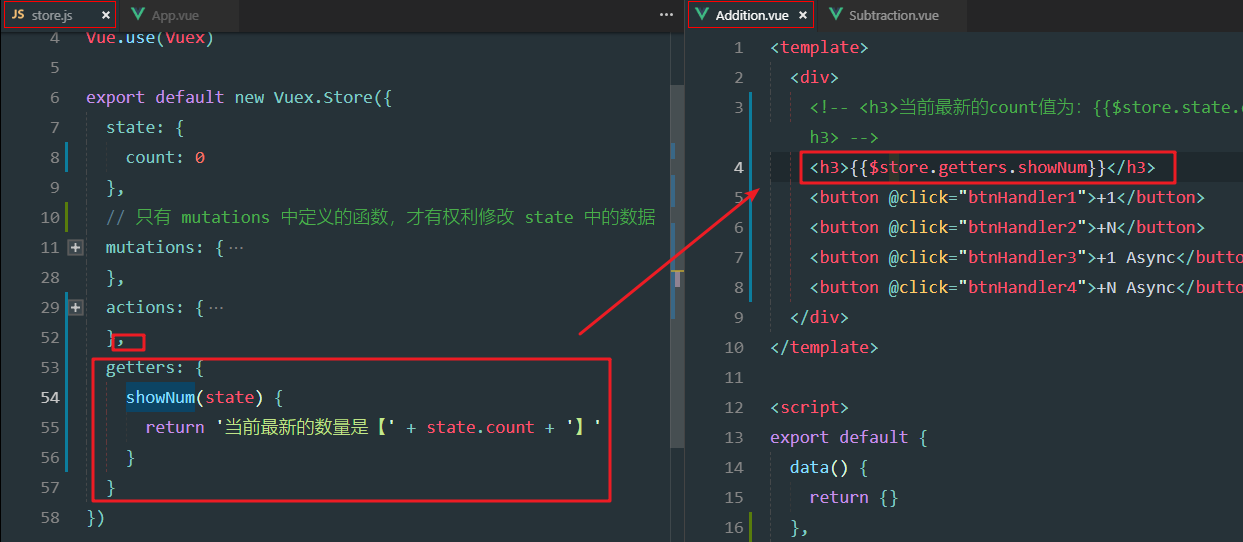Open the Subtraction.vue tab
1243x542 pixels.
(x=893, y=16)
